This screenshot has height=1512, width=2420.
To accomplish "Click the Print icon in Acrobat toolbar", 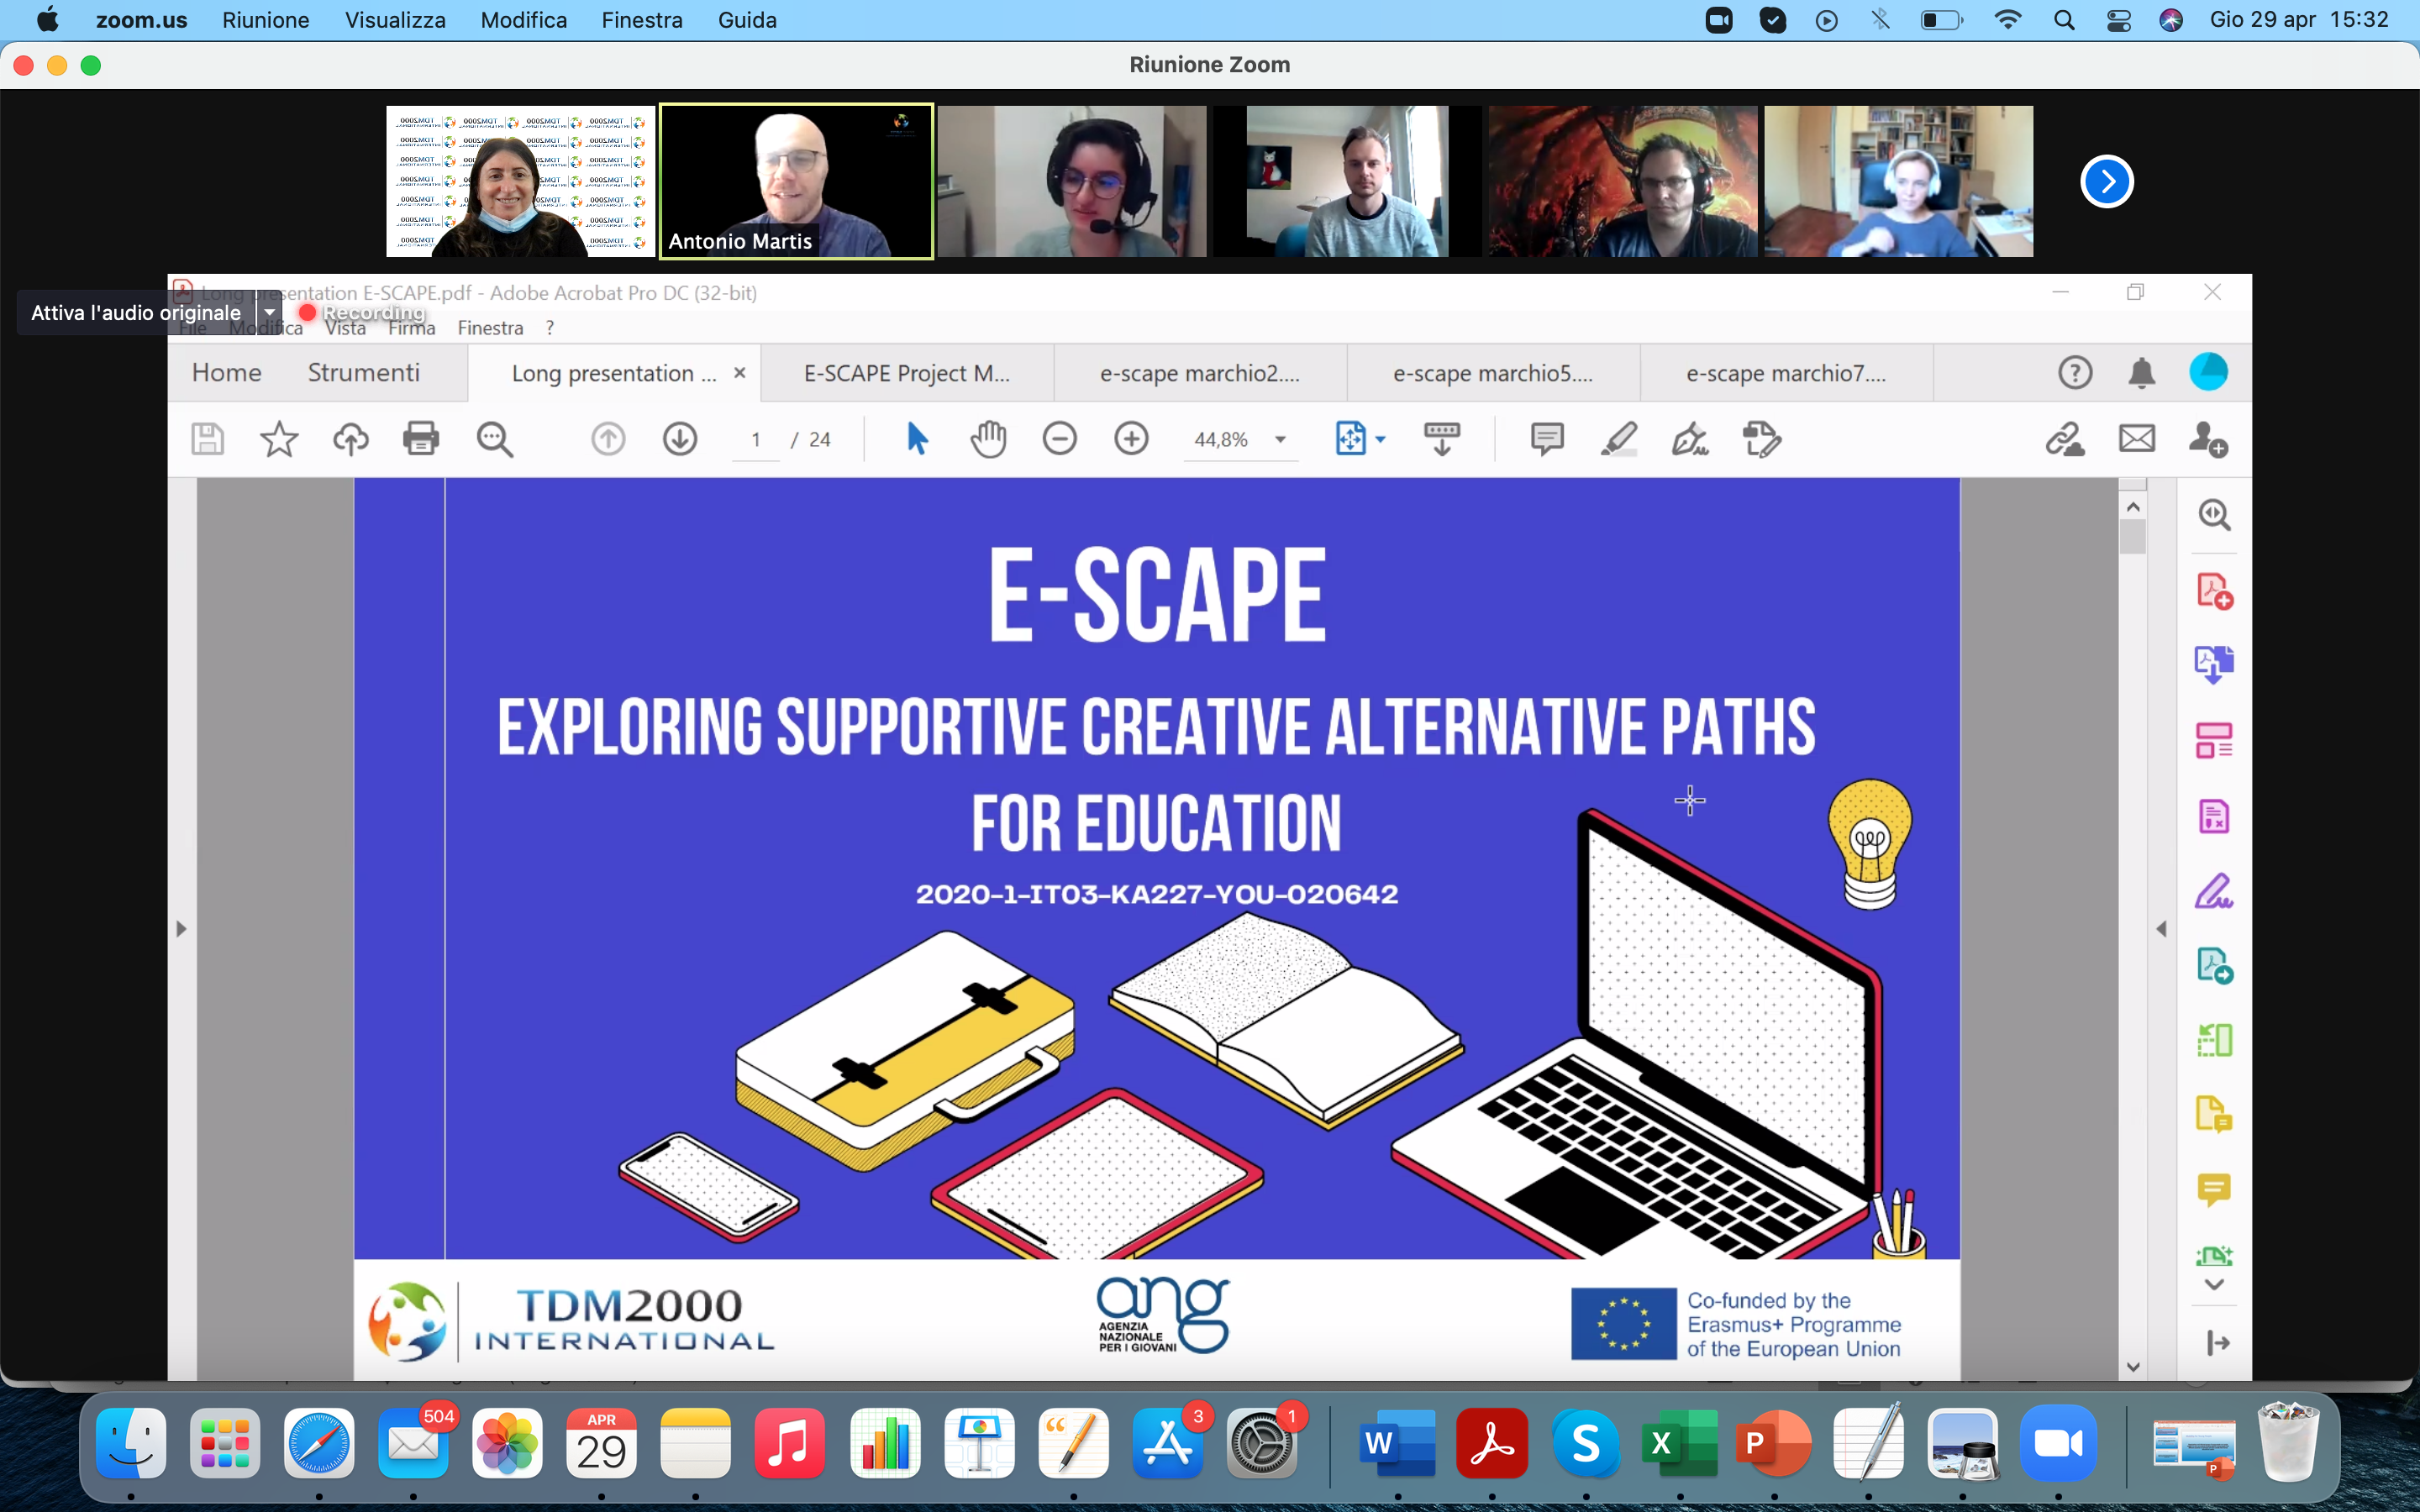I will click(x=421, y=439).
